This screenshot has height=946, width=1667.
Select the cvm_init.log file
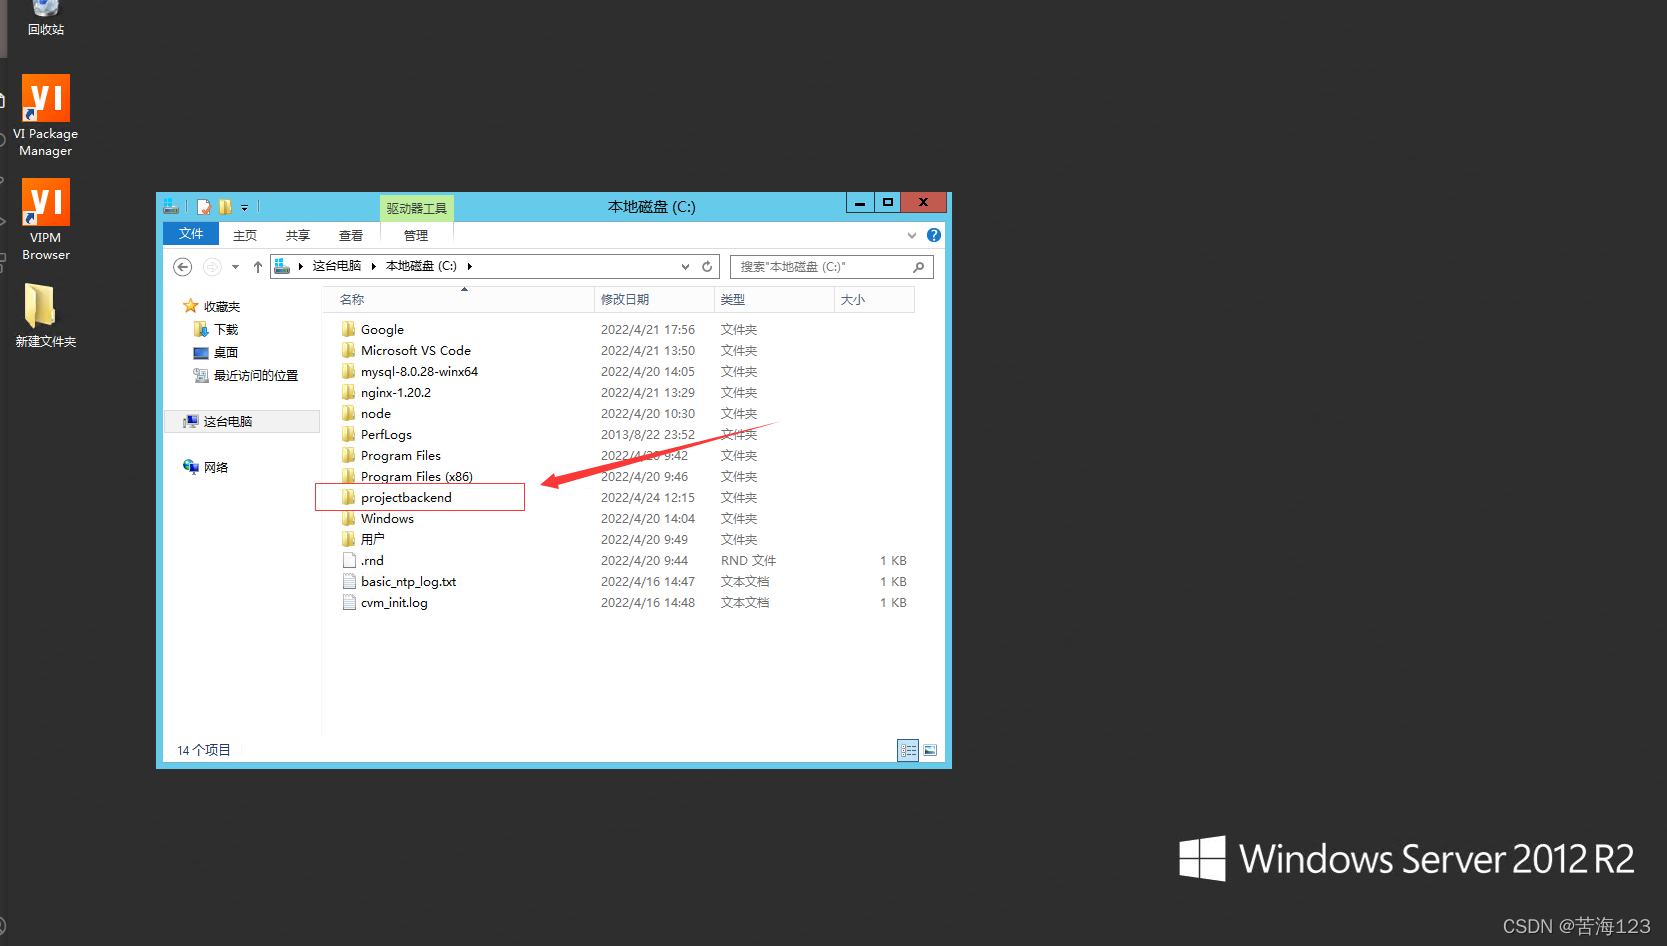coord(384,602)
